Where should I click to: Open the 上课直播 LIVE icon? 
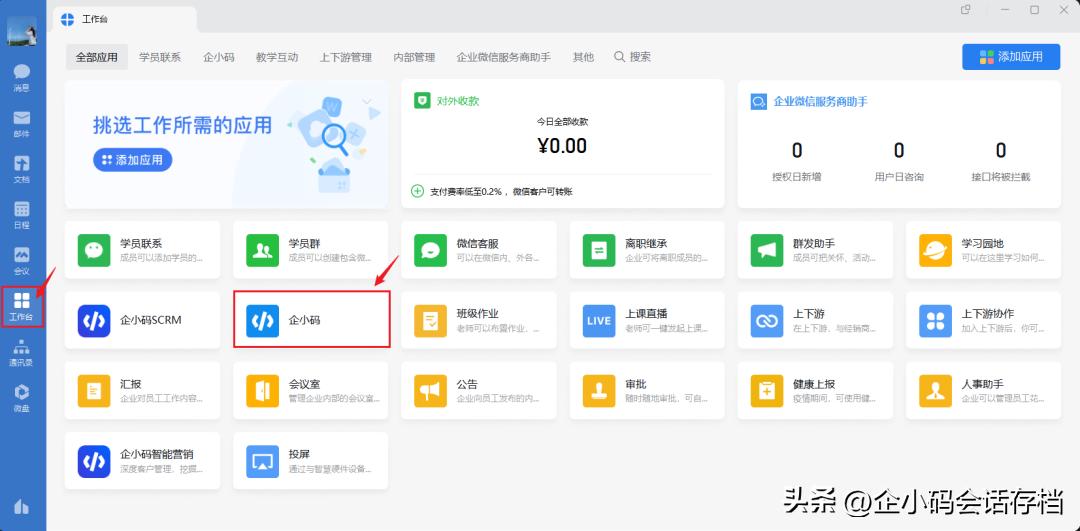[x=599, y=320]
